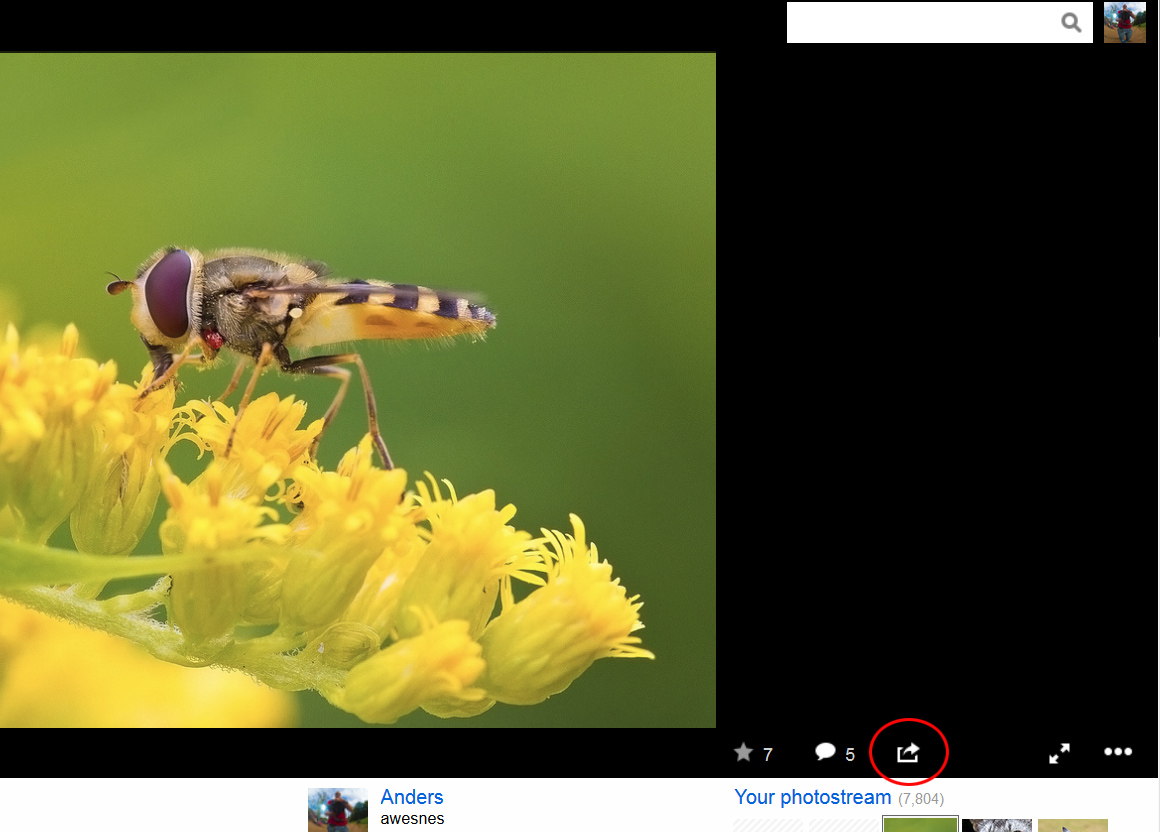Click the Anders profile picture below photo
1160x832 pixels.
[x=338, y=810]
